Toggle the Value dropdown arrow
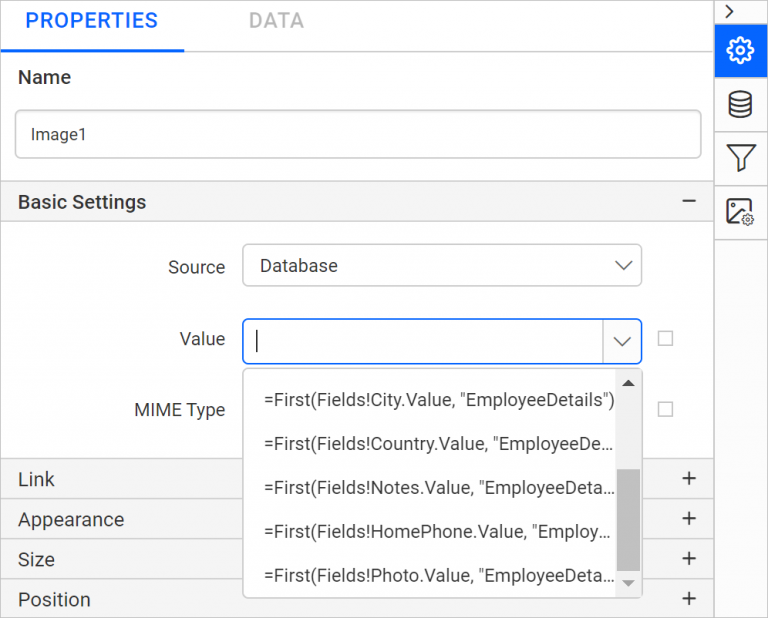Viewport: 768px width, 618px height. tap(622, 341)
